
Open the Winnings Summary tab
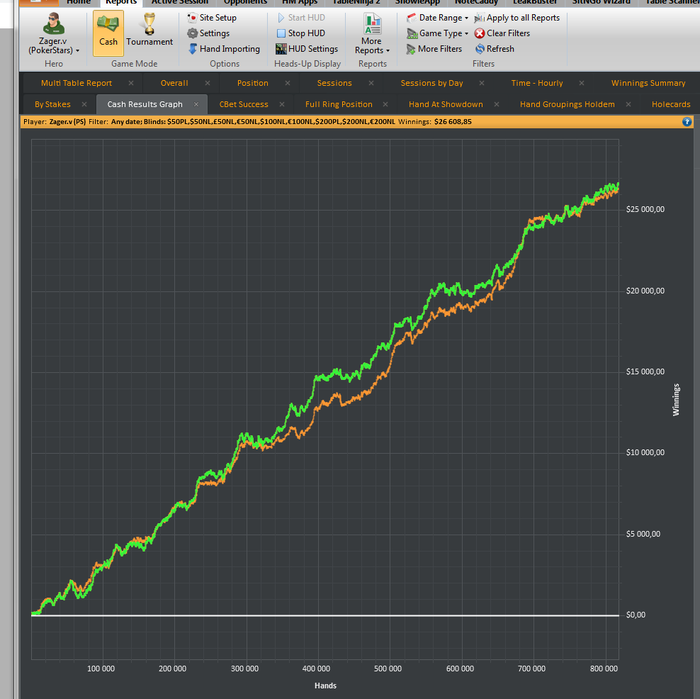(648, 83)
